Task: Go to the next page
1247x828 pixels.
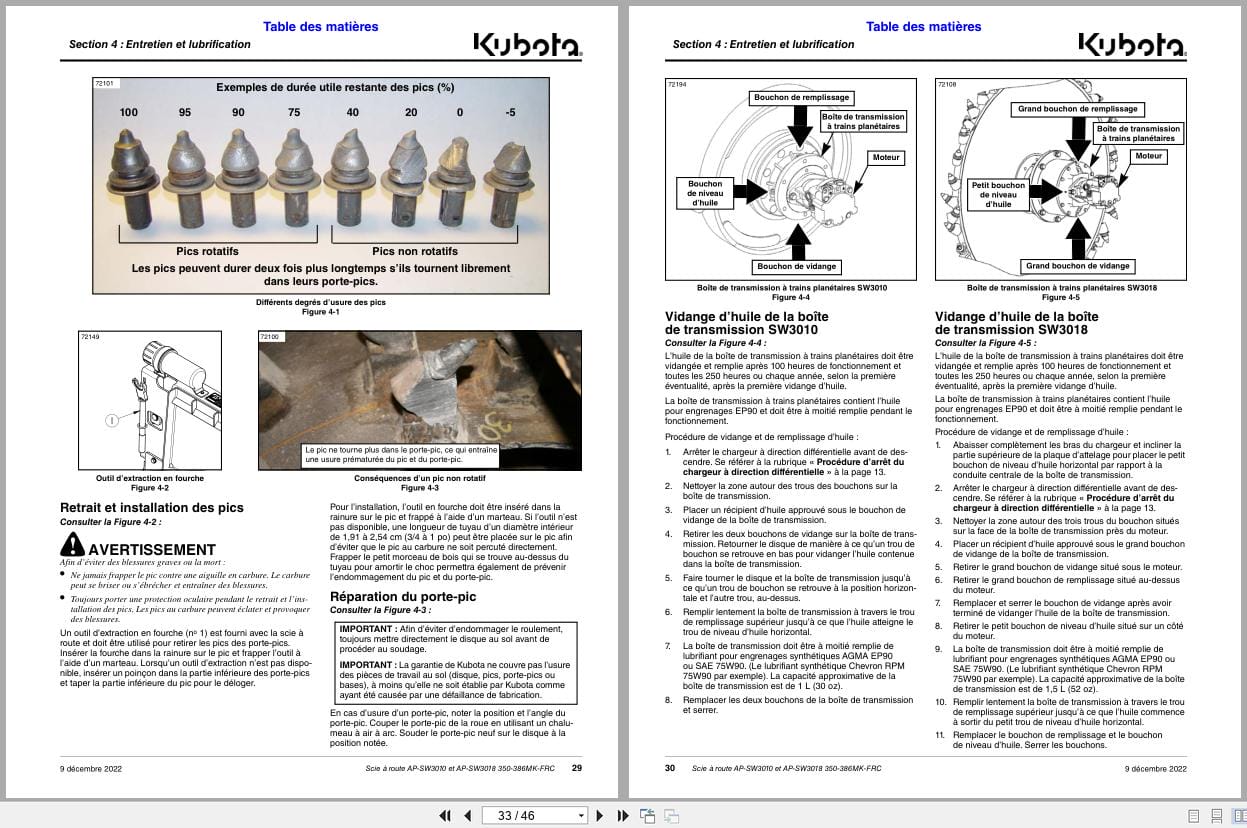Action: (x=599, y=815)
